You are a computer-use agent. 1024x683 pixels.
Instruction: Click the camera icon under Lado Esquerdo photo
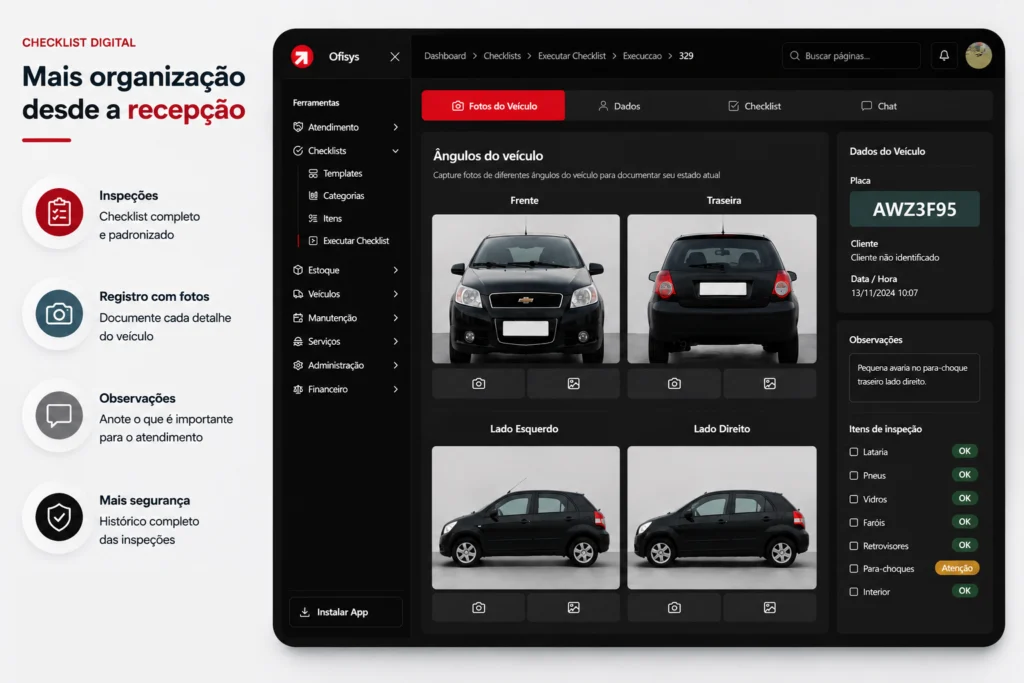(x=479, y=607)
